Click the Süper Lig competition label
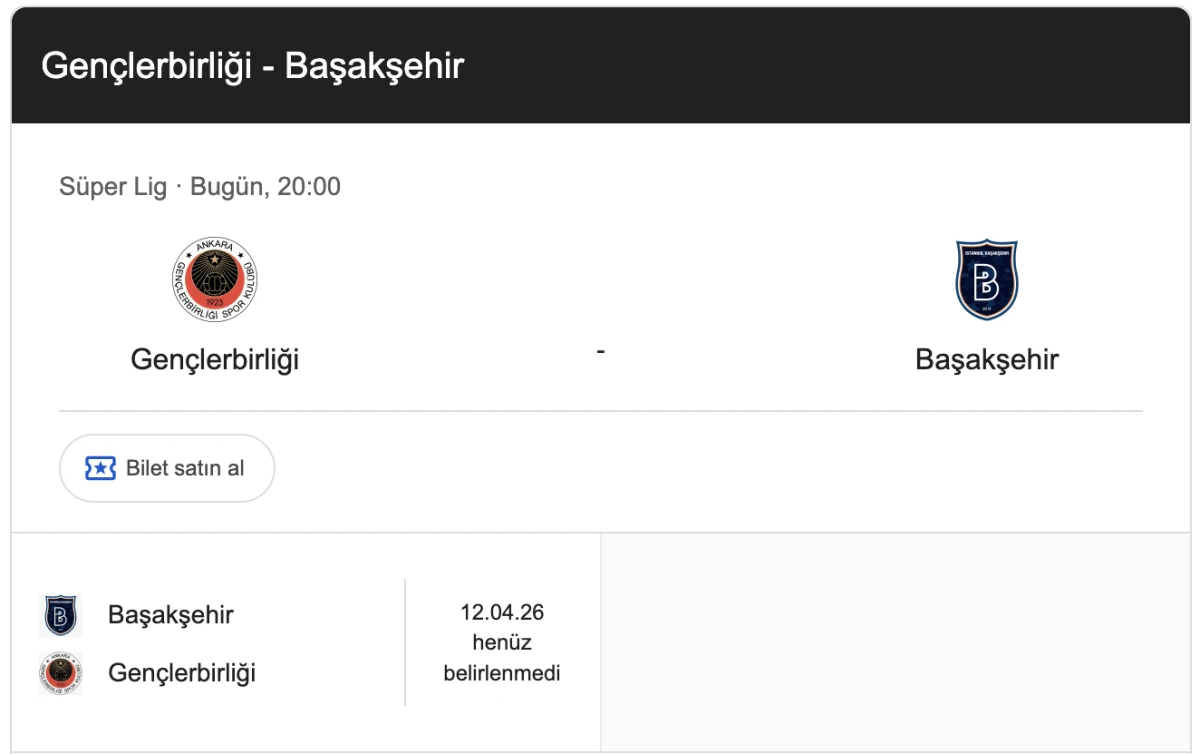The width and height of the screenshot is (1200, 754). 113,186
